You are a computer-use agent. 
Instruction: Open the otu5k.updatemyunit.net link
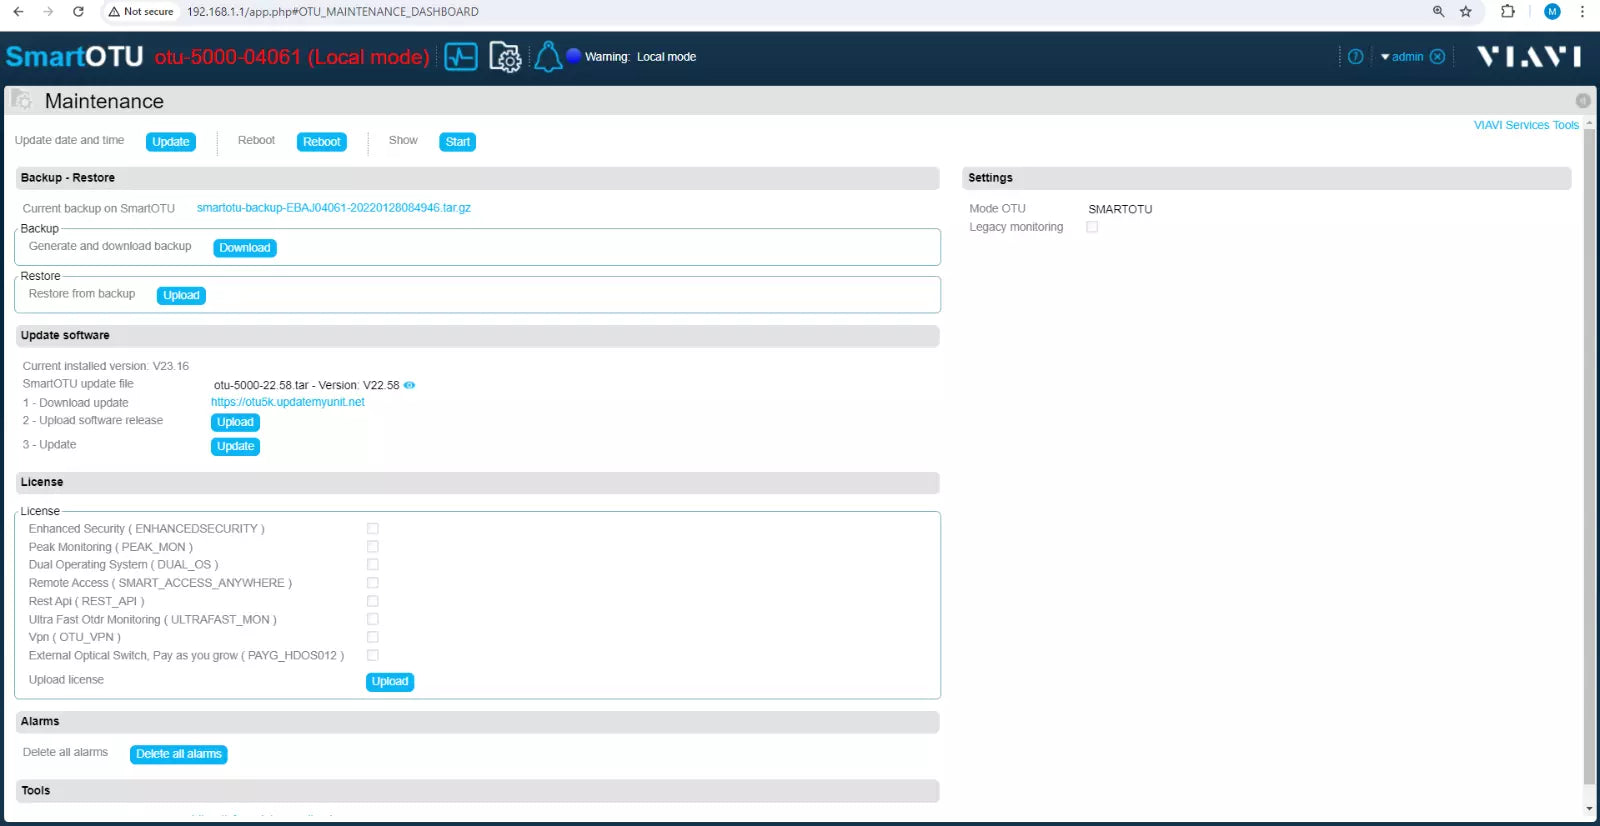[x=288, y=402]
